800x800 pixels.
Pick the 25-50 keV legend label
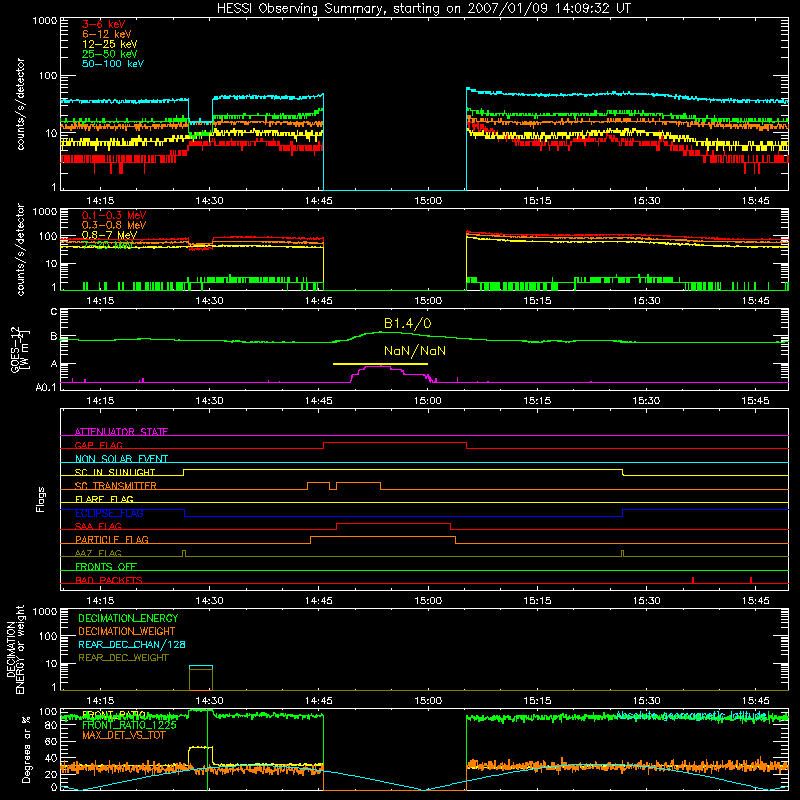click(110, 54)
